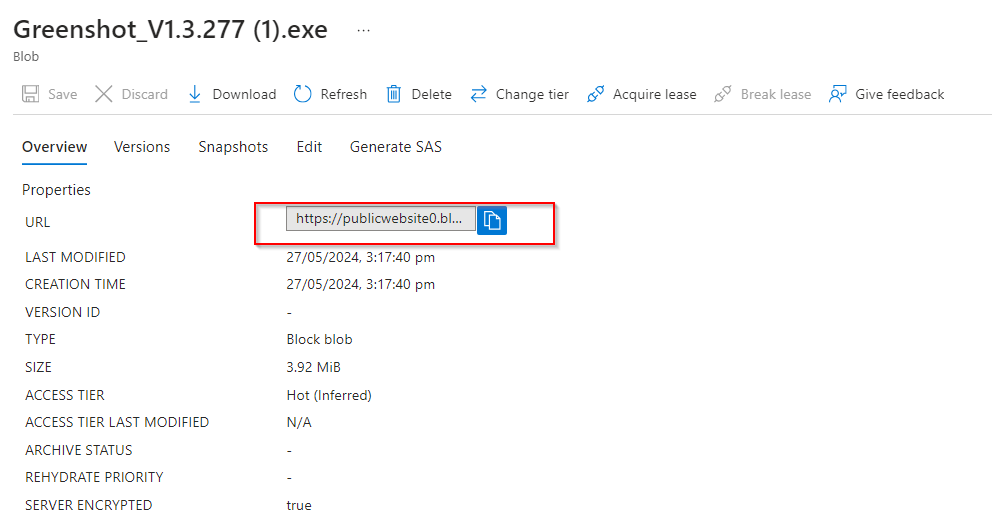This screenshot has width=992, height=516.
Task: Click the TYPE property label
Action: coord(40,340)
